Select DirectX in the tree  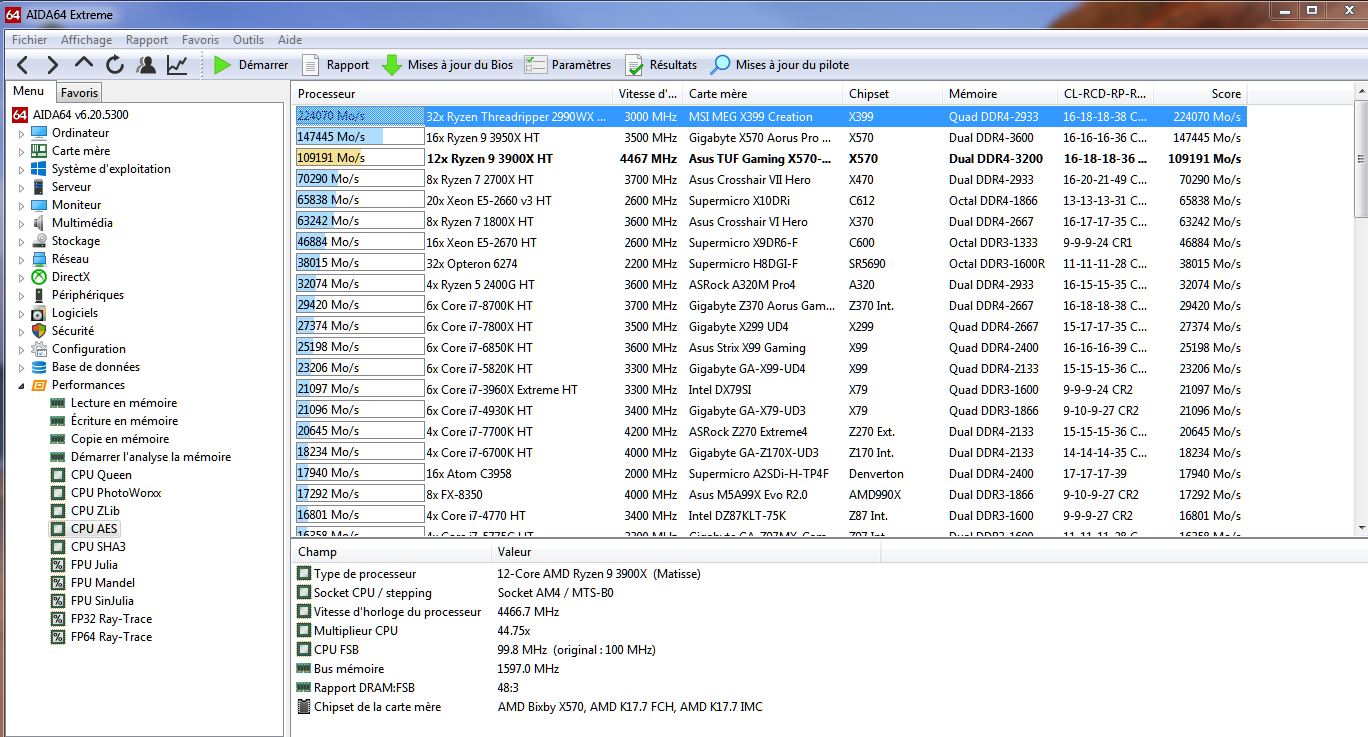click(70, 277)
